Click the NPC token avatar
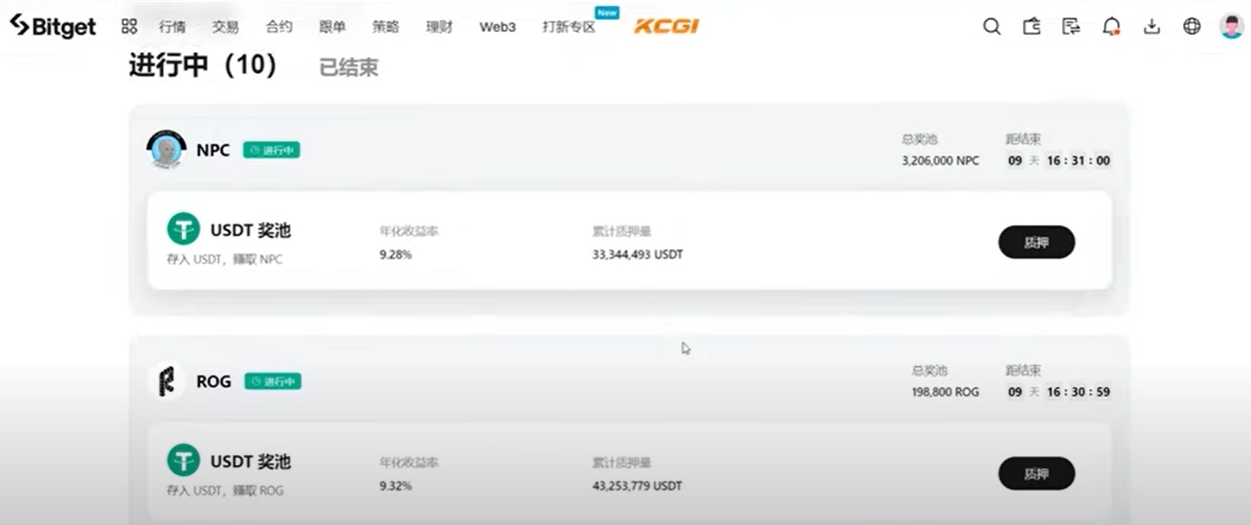 click(x=166, y=150)
